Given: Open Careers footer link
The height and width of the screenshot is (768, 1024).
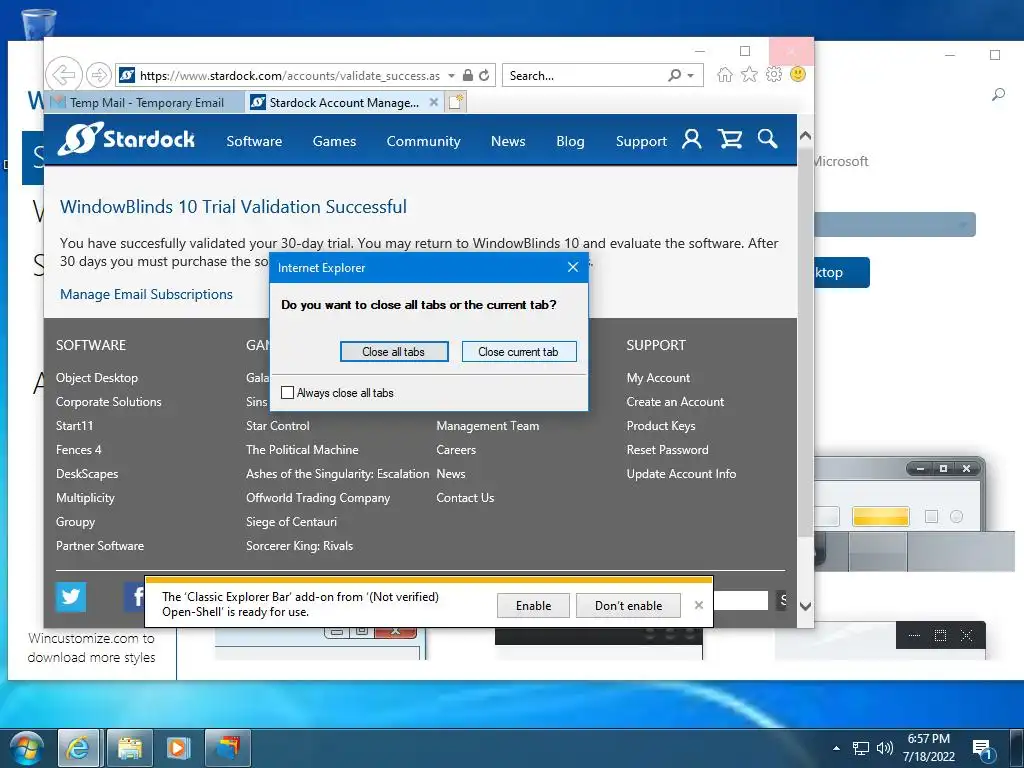Looking at the screenshot, I should click(456, 450).
